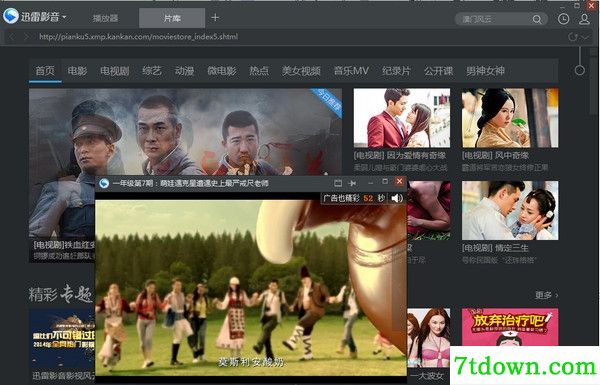Switch to the 播放器 tab
The image size is (600, 385).
pyautogui.click(x=105, y=18)
